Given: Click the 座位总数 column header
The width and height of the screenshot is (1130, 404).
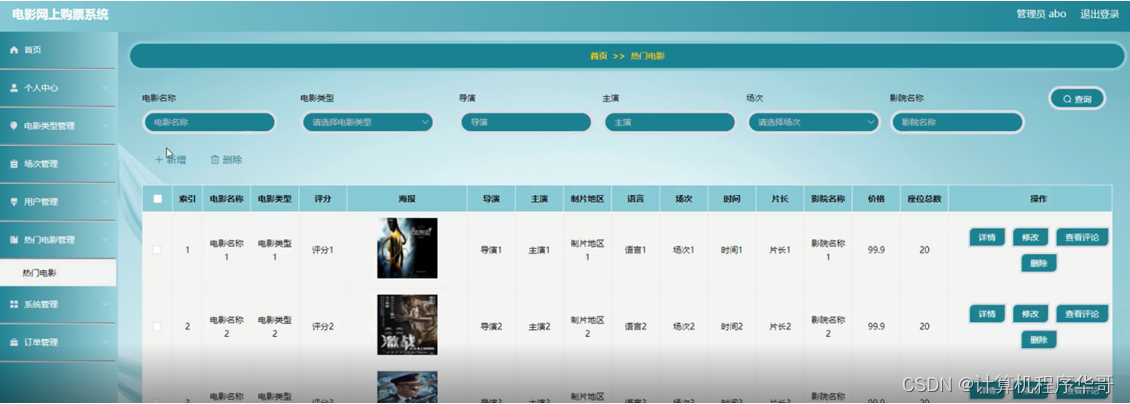Looking at the screenshot, I should tap(925, 199).
